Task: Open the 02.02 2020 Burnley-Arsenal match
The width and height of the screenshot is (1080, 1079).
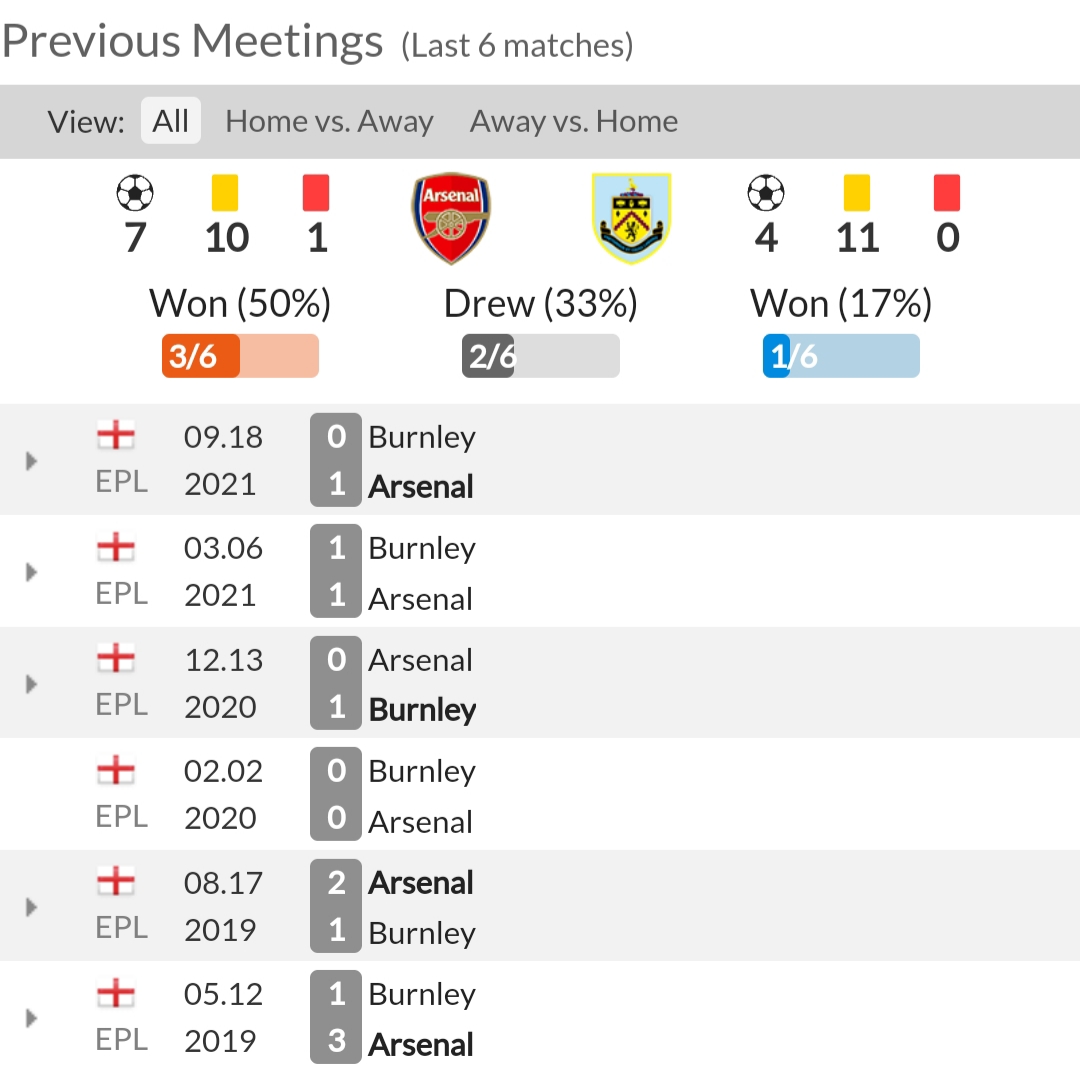Action: tap(540, 794)
